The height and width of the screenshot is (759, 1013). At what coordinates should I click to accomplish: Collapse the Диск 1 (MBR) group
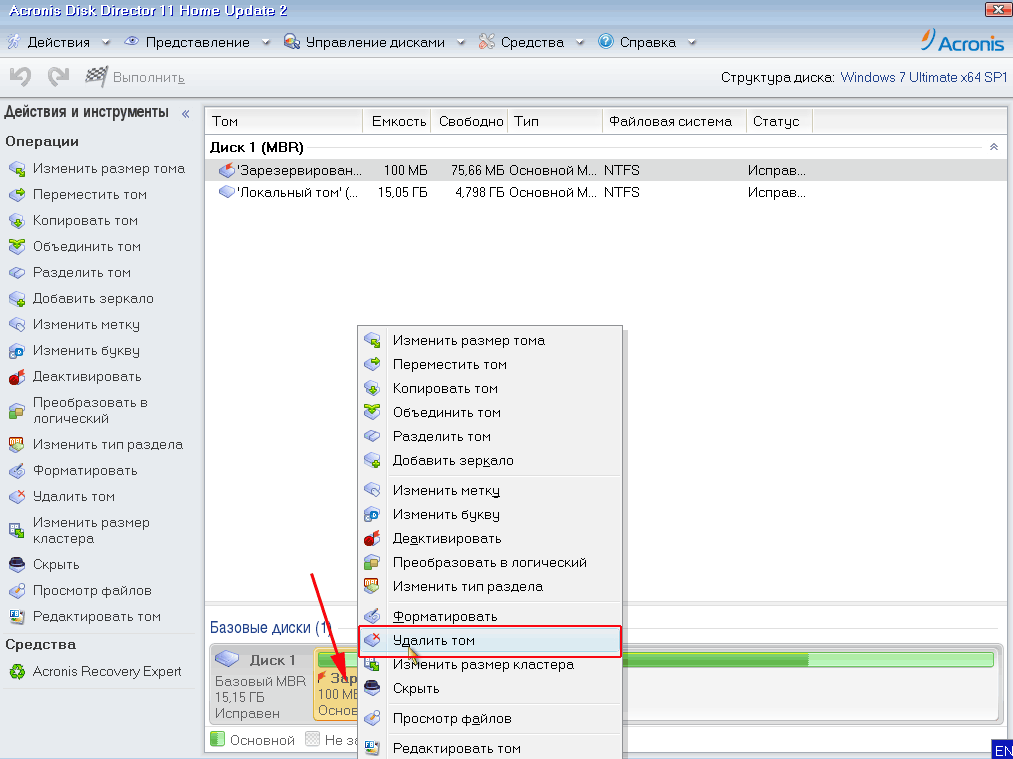tap(994, 147)
